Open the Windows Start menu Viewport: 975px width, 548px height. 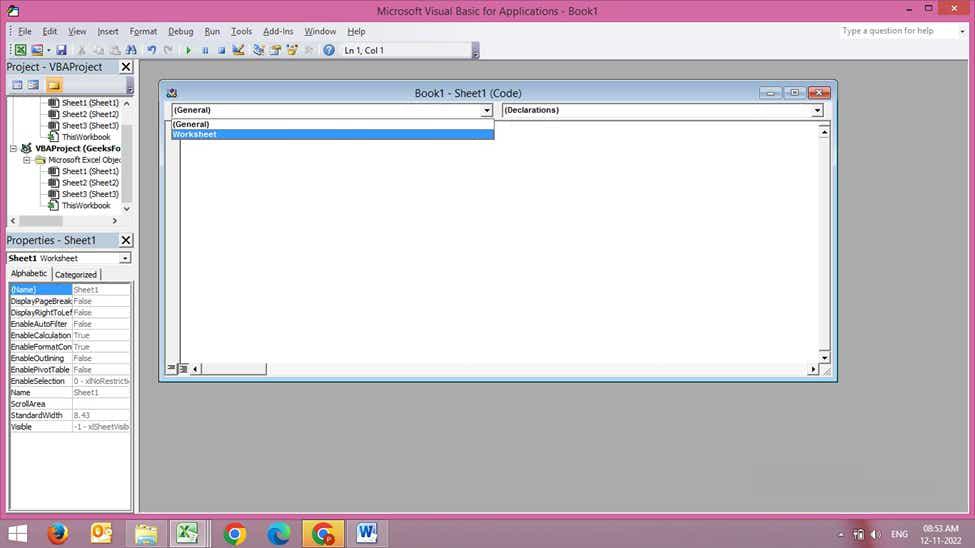17,534
